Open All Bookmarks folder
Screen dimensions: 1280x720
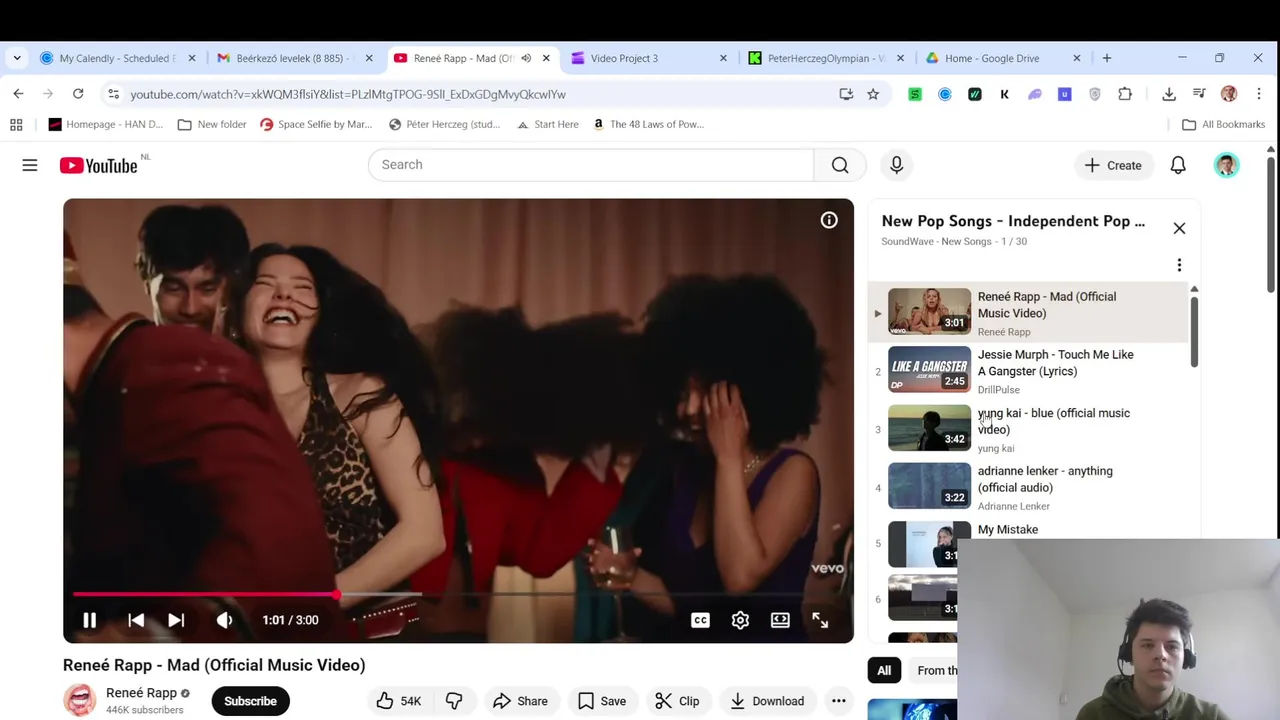coord(1224,124)
